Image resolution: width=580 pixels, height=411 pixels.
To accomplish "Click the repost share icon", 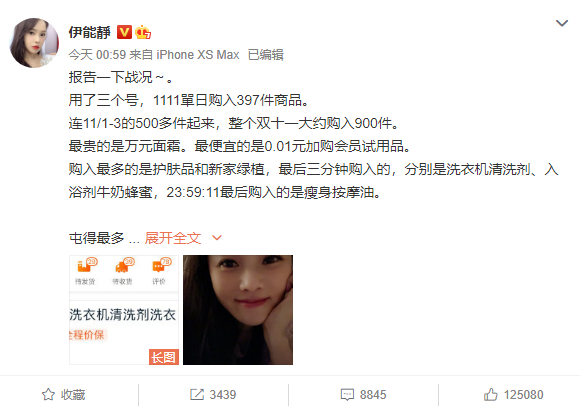I will pyautogui.click(x=197, y=394).
